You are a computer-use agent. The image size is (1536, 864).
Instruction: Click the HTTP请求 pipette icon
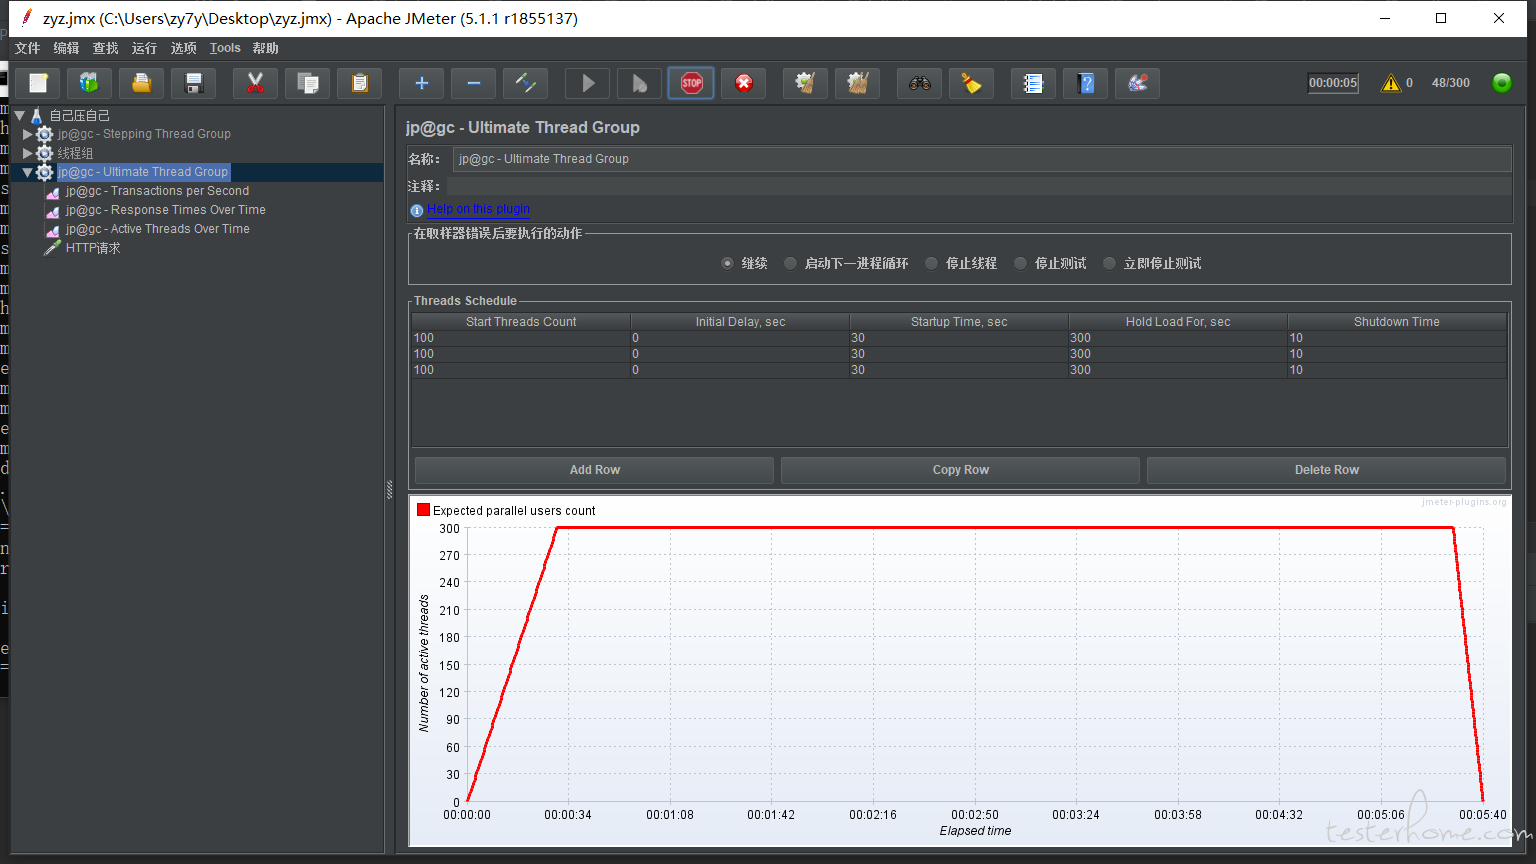coord(53,248)
